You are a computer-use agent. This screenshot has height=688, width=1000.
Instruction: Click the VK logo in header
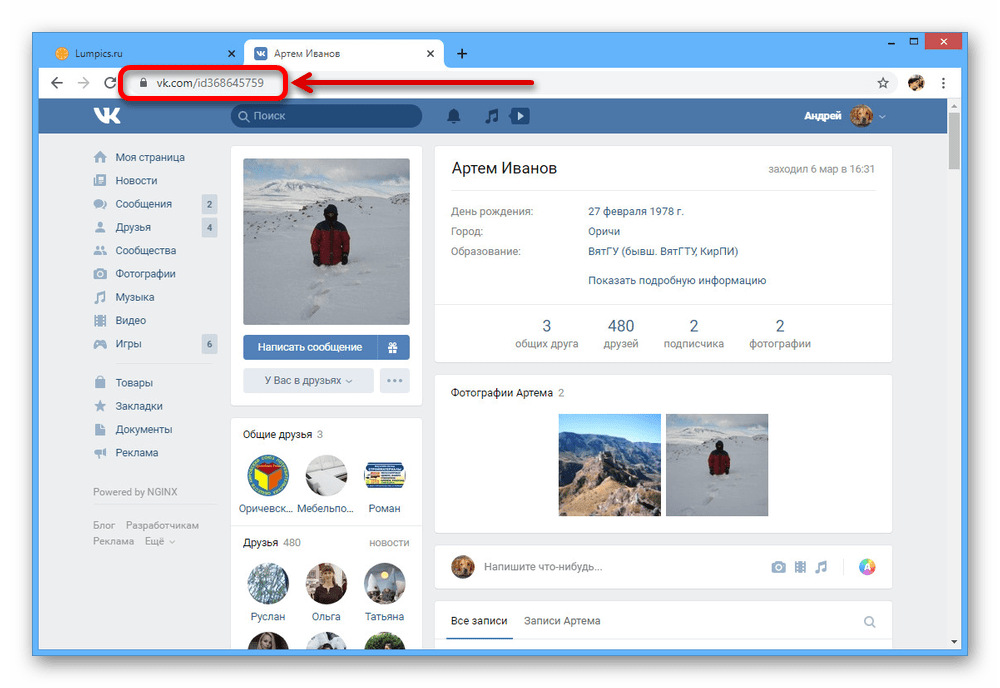(x=107, y=116)
